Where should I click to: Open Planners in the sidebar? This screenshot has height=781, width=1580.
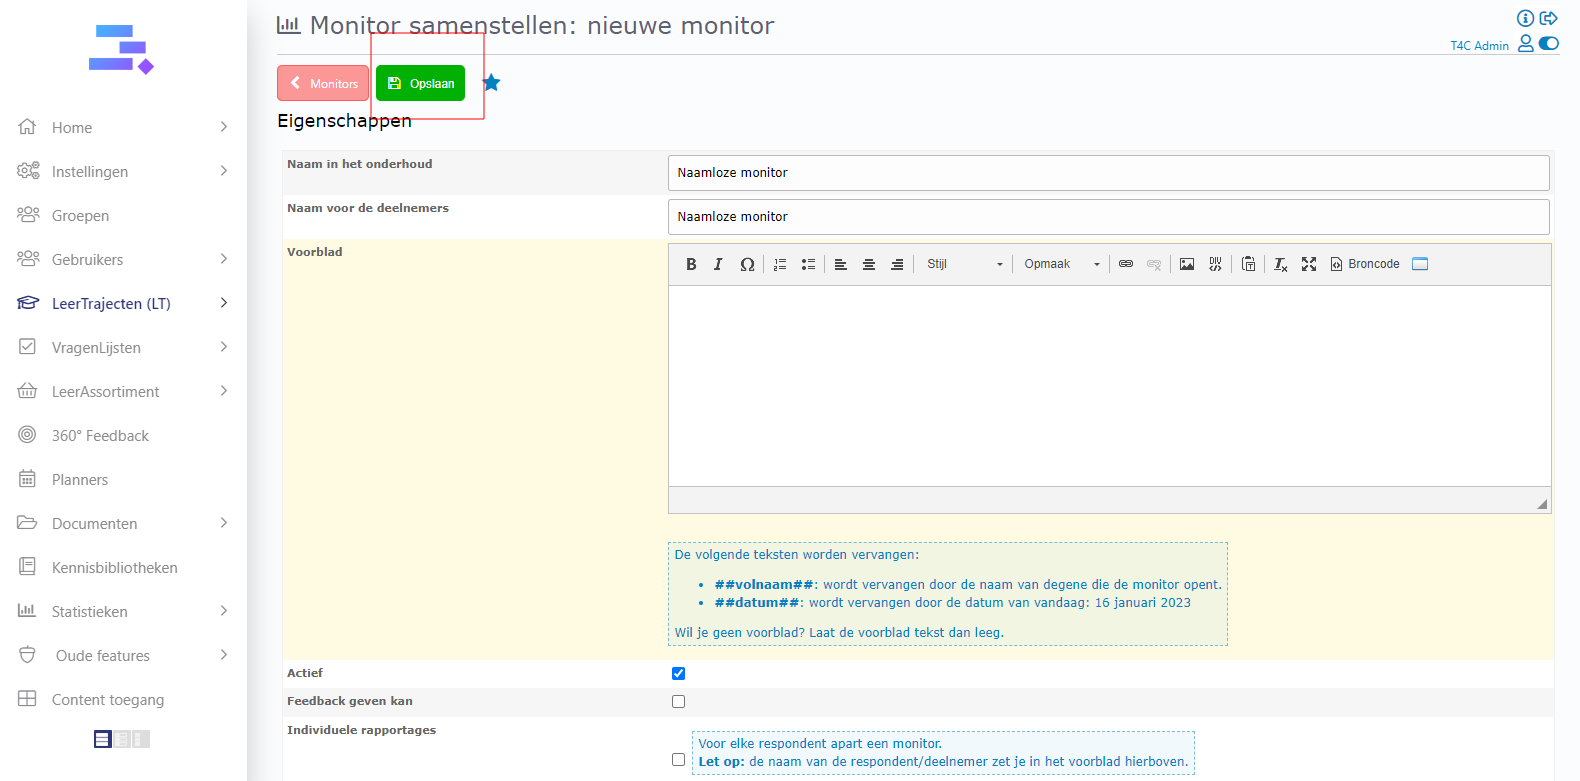click(x=80, y=480)
